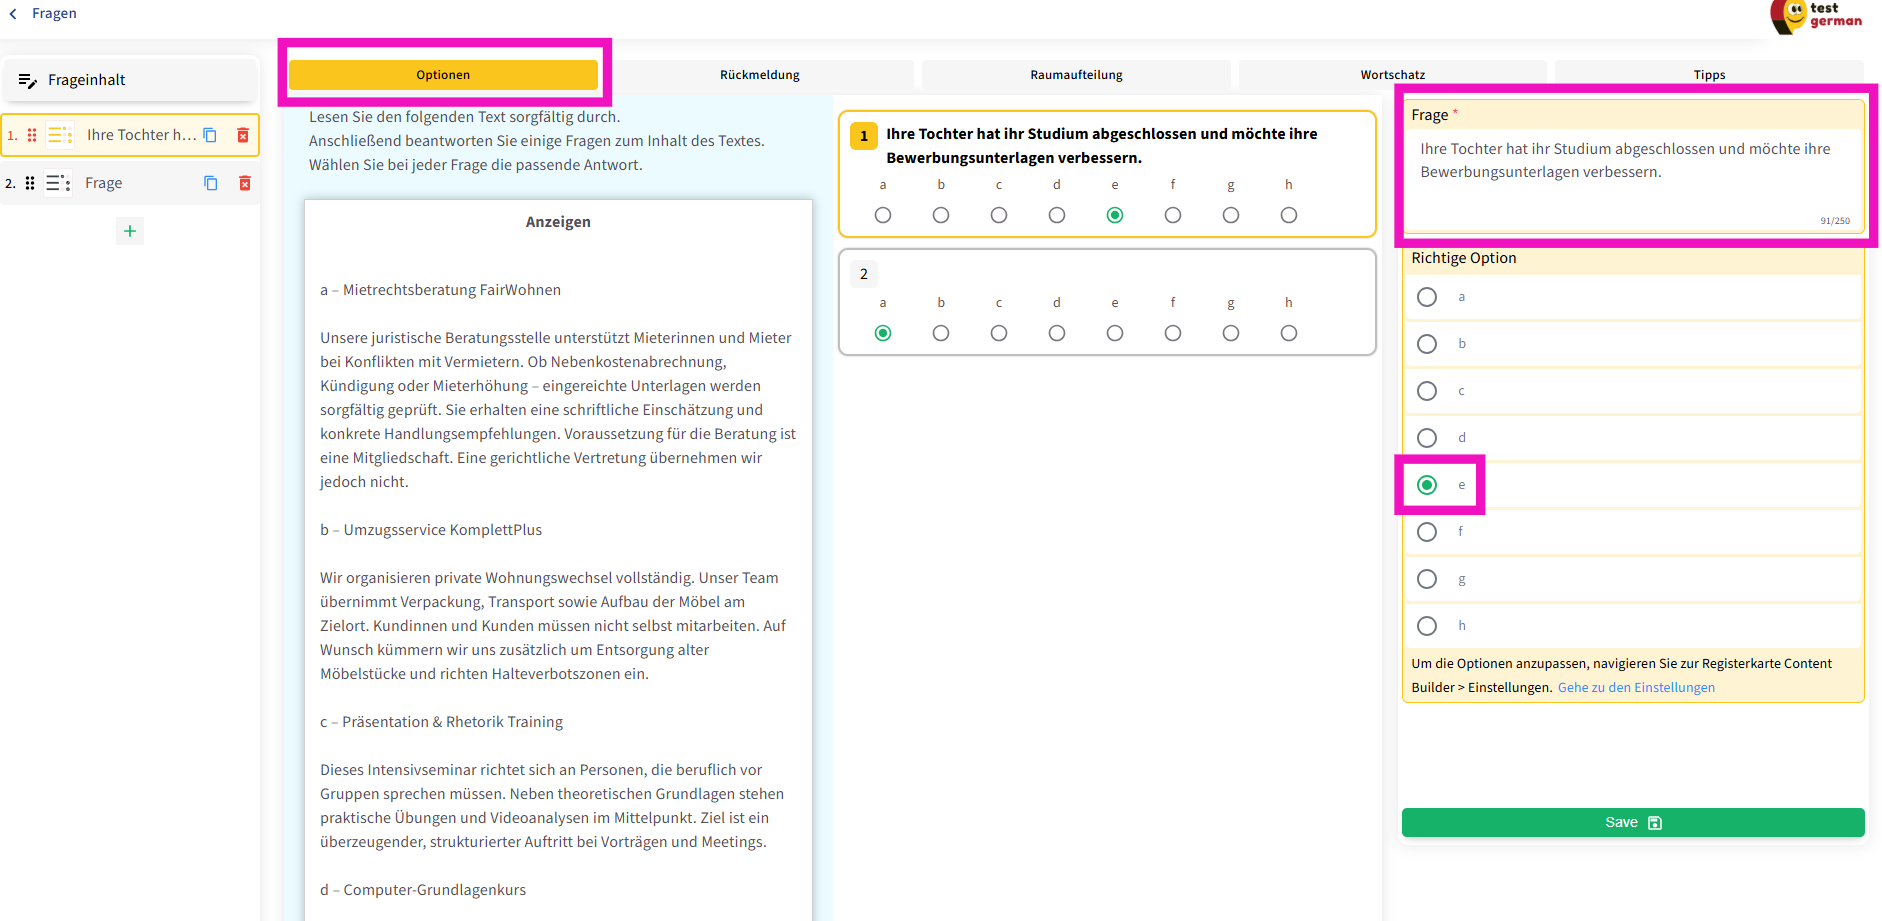Follow the 'Gehe zu den Einstellungen' link
Image resolution: width=1882 pixels, height=921 pixels.
click(1636, 688)
